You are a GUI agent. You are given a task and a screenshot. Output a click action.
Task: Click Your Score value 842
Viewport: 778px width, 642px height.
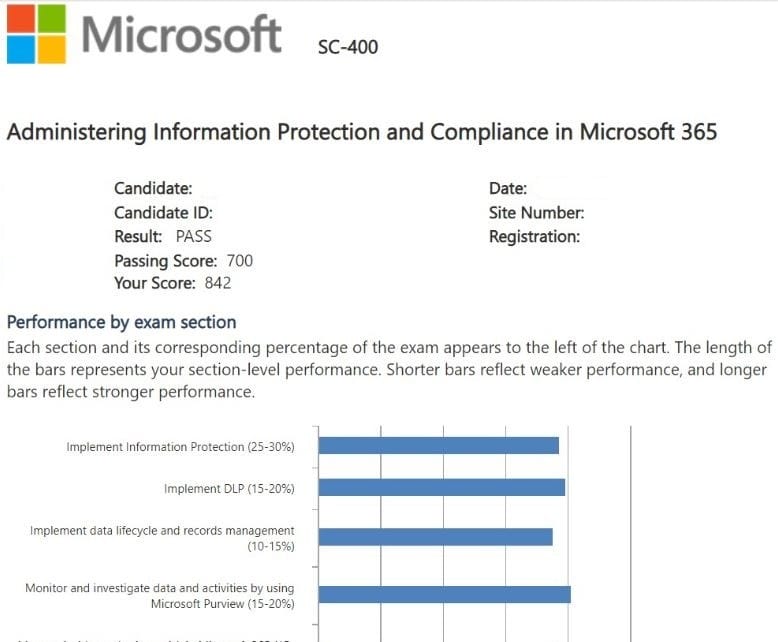pos(217,283)
